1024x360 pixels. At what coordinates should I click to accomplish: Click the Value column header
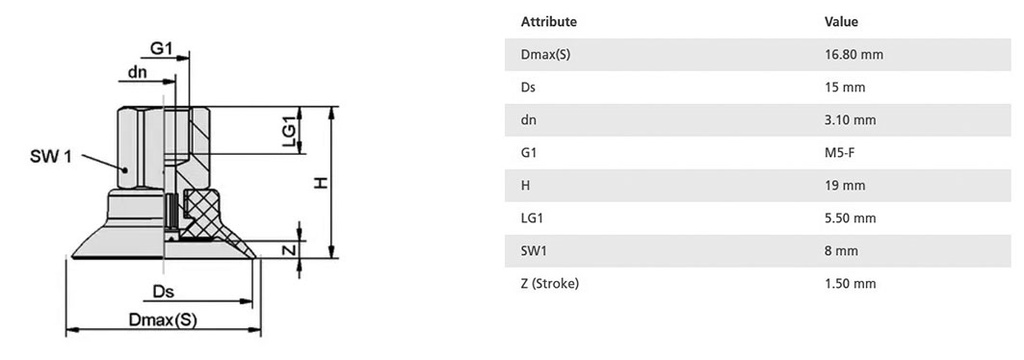841,22
